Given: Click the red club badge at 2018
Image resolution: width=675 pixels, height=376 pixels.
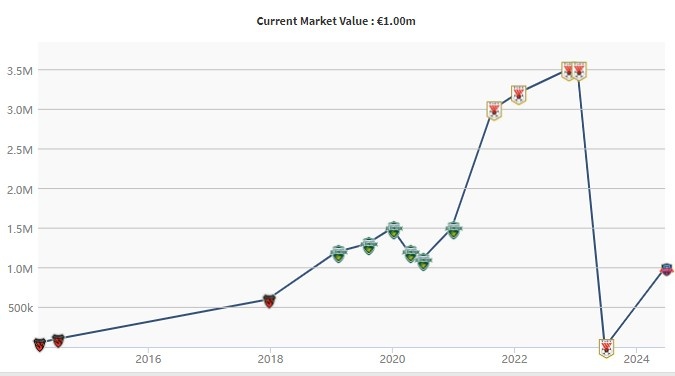Looking at the screenshot, I should [x=269, y=301].
